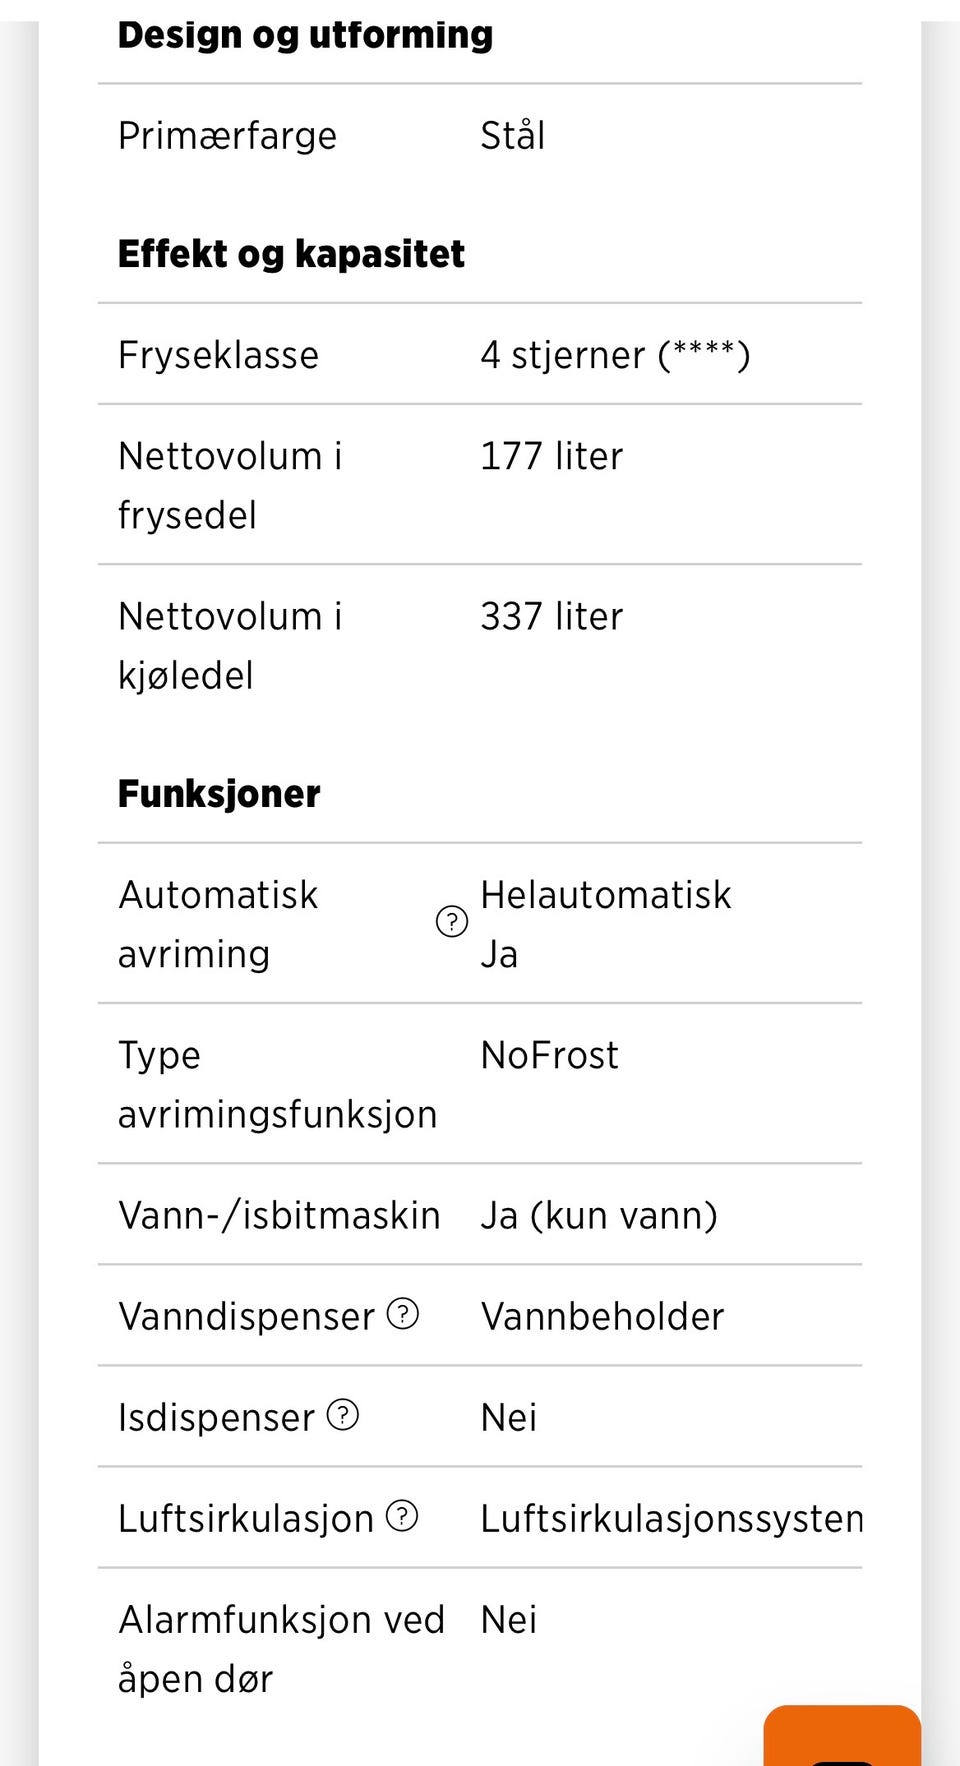Select the Primærfarge label

click(227, 136)
